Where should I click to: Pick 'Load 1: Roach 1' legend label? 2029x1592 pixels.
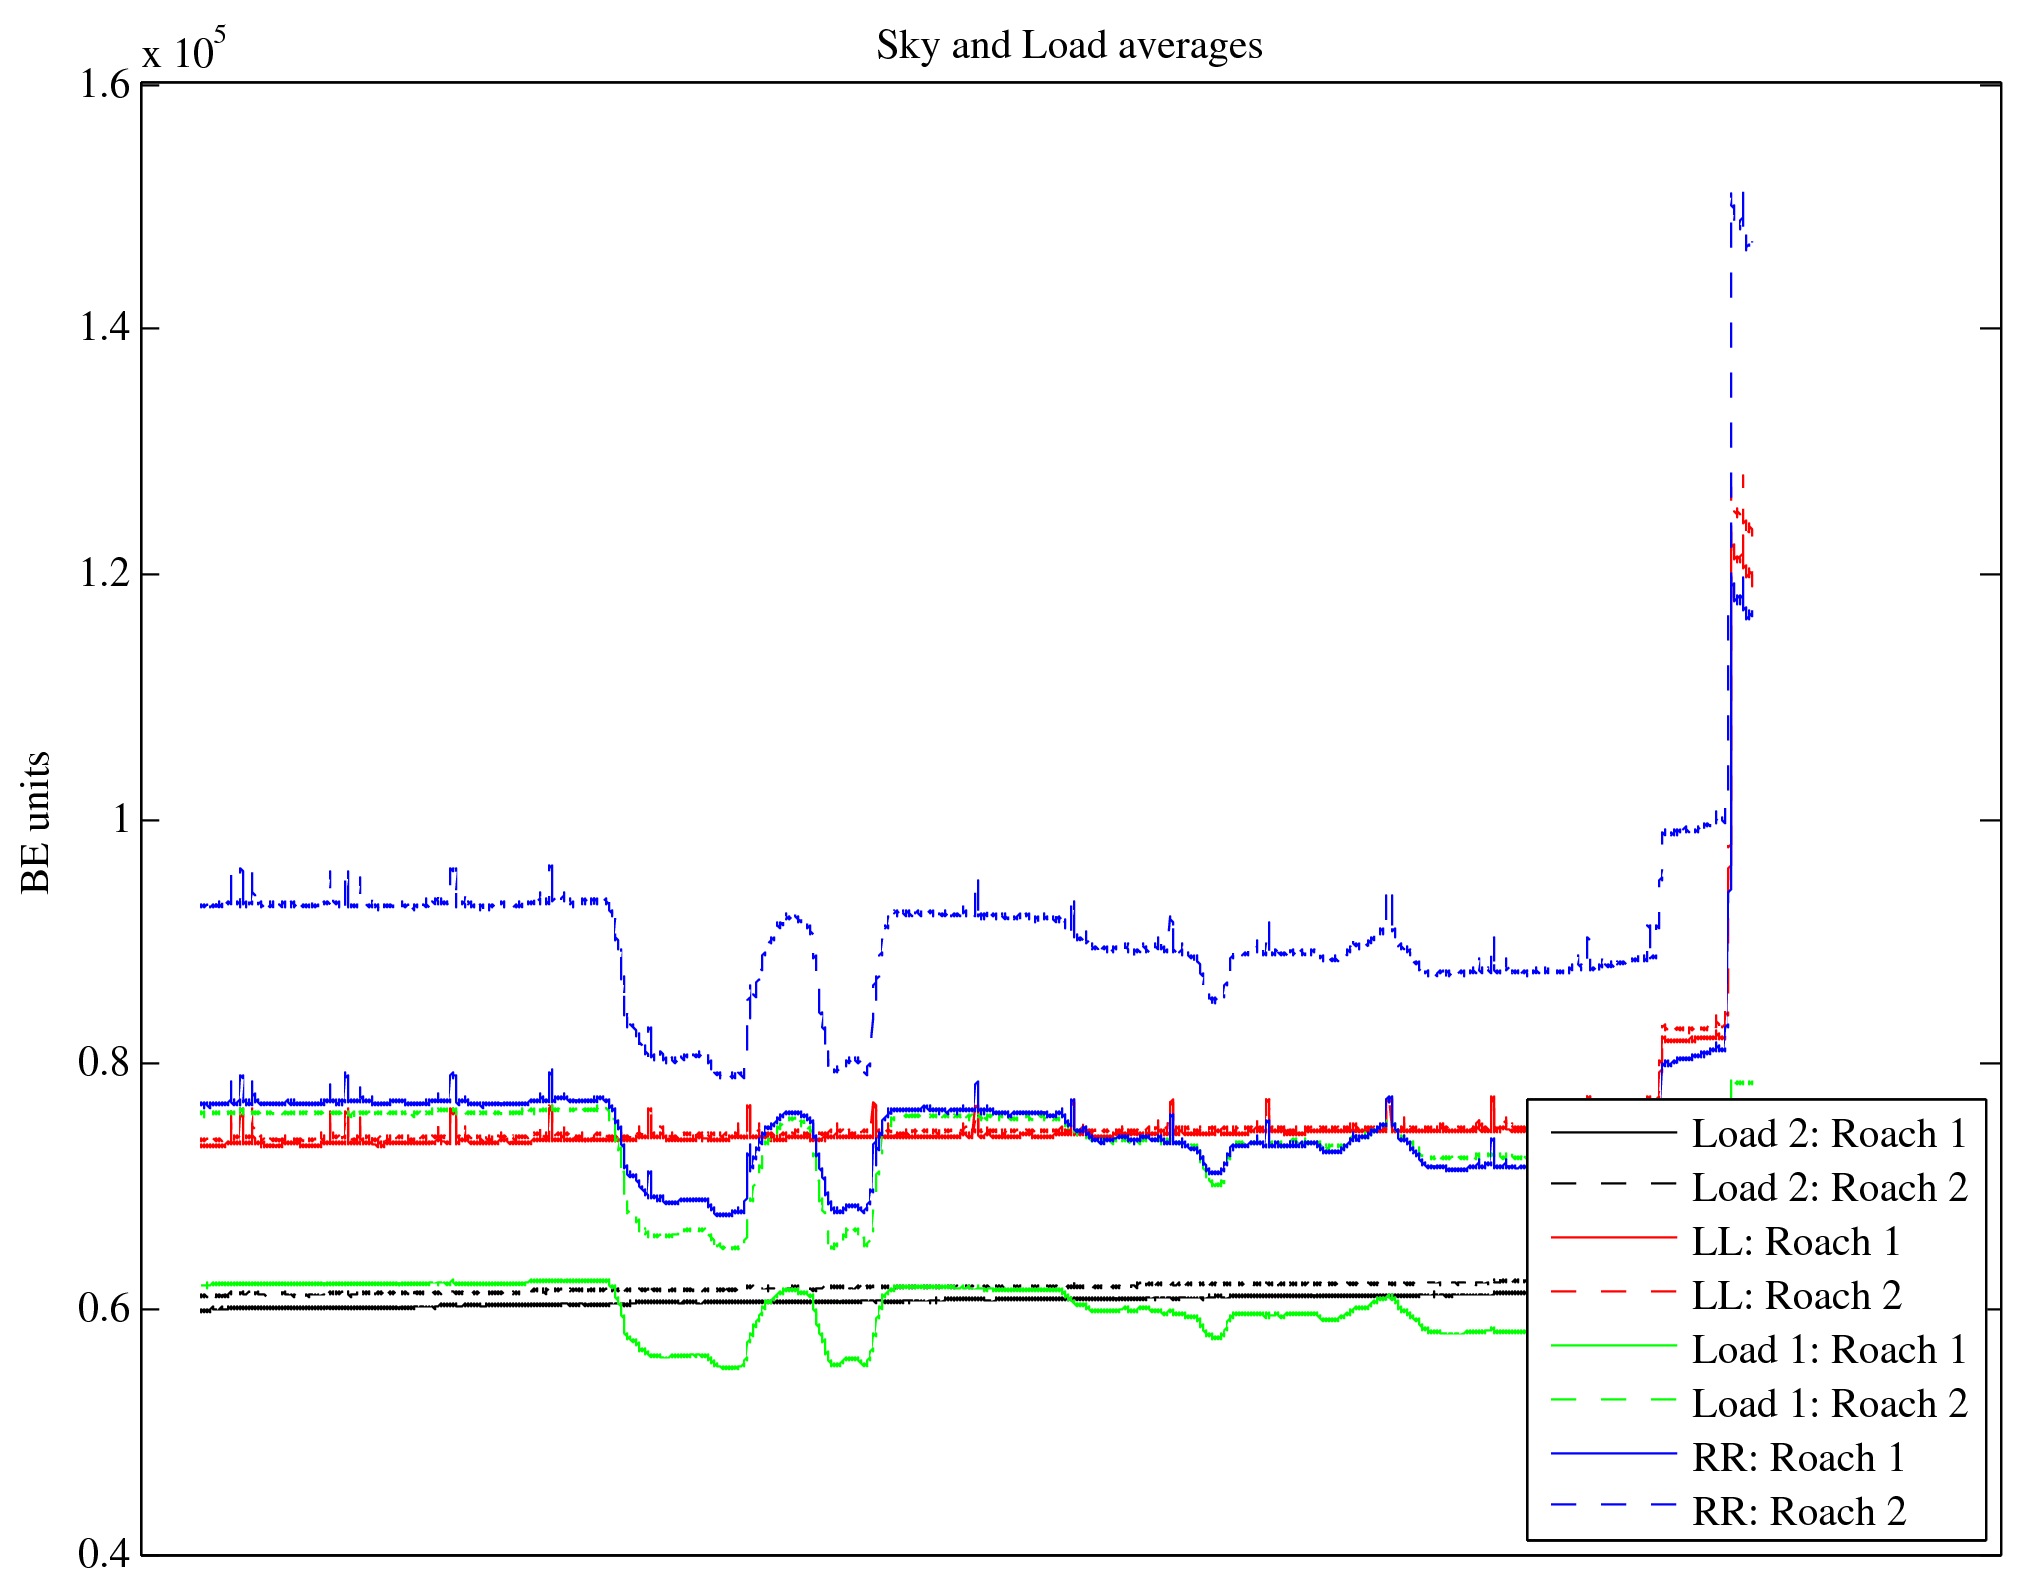(x=1828, y=1350)
